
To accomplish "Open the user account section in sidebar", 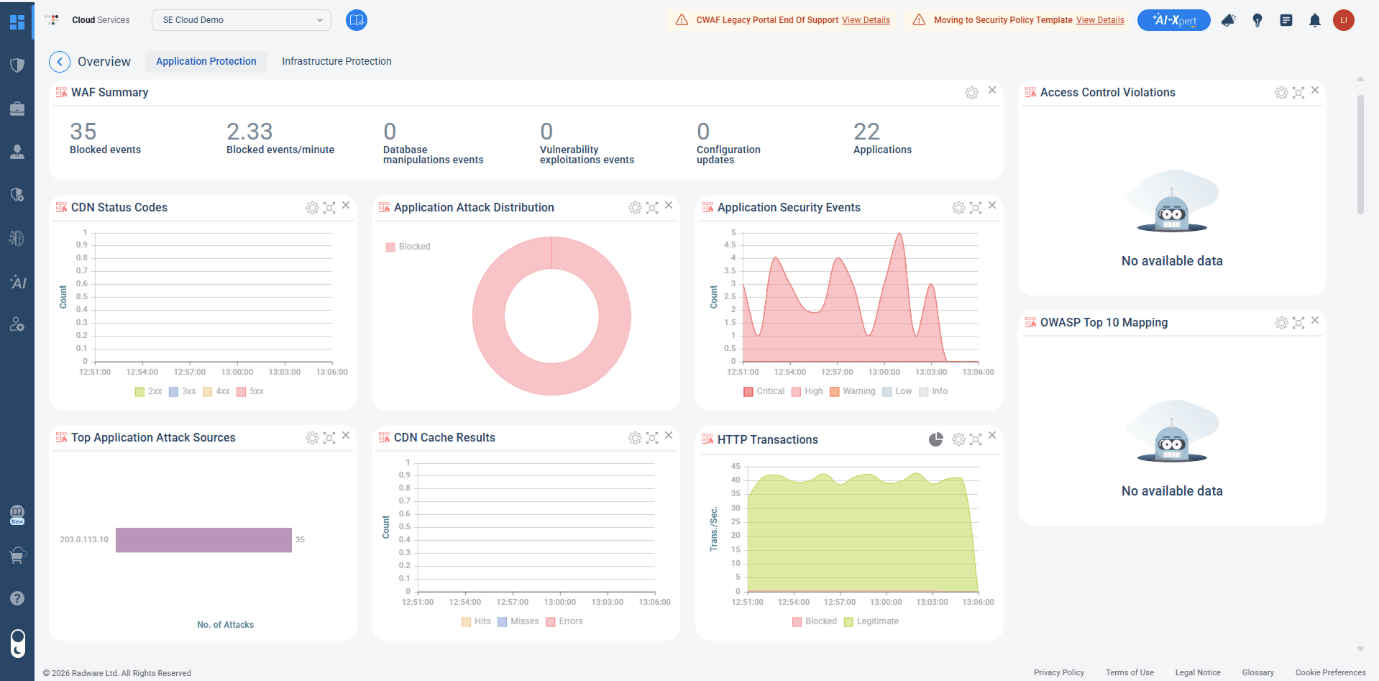I will point(17,152).
